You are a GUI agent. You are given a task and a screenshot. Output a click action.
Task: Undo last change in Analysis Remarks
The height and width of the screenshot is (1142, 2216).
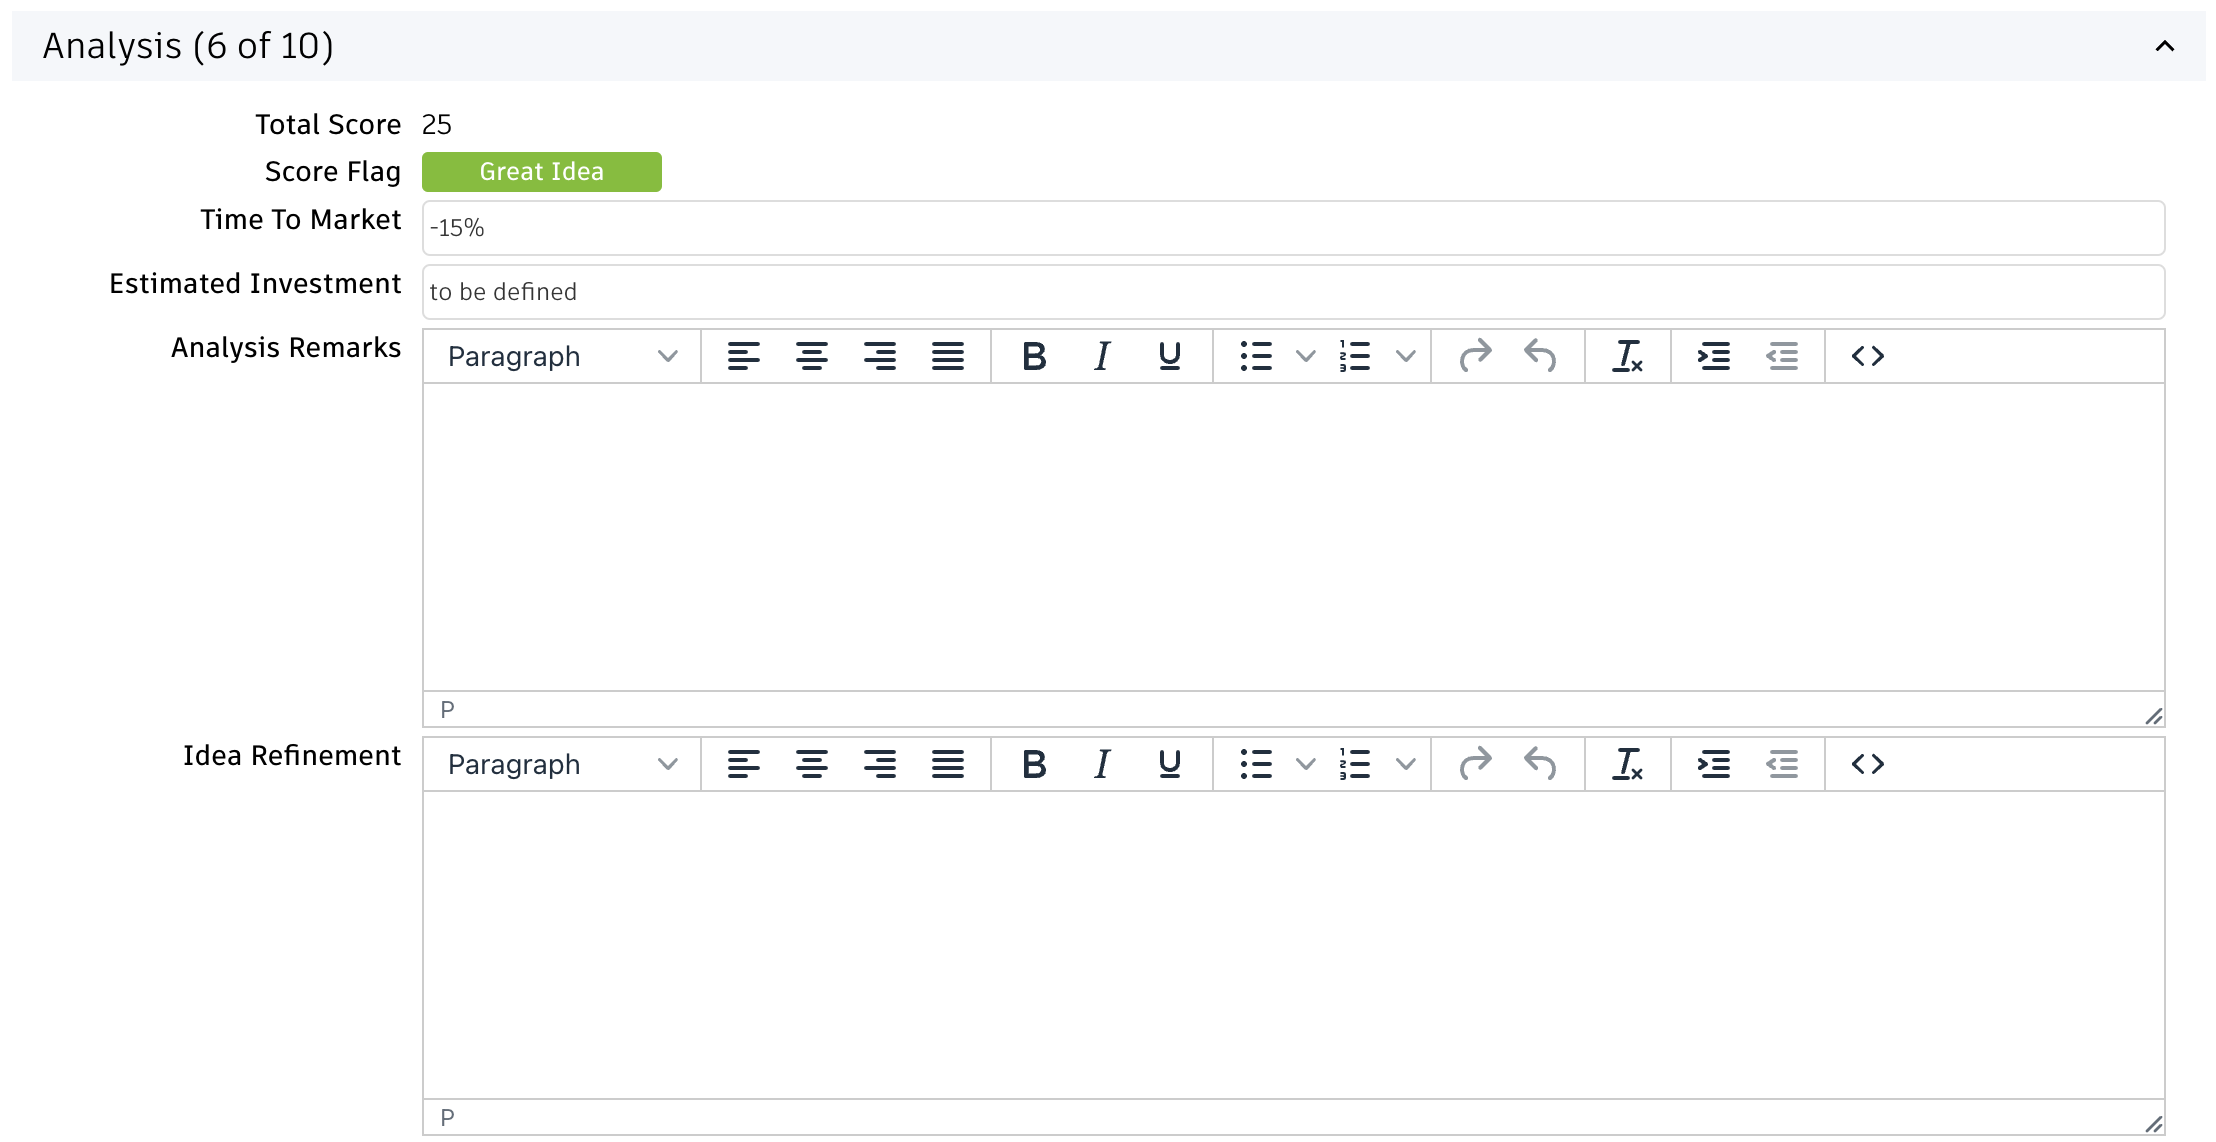coord(1540,356)
